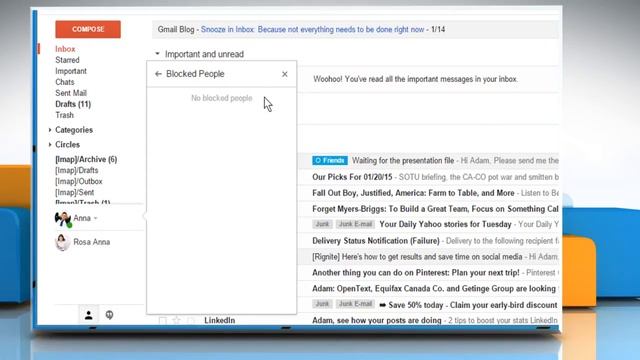
Task: Open the Trash folder
Action: coord(64,115)
